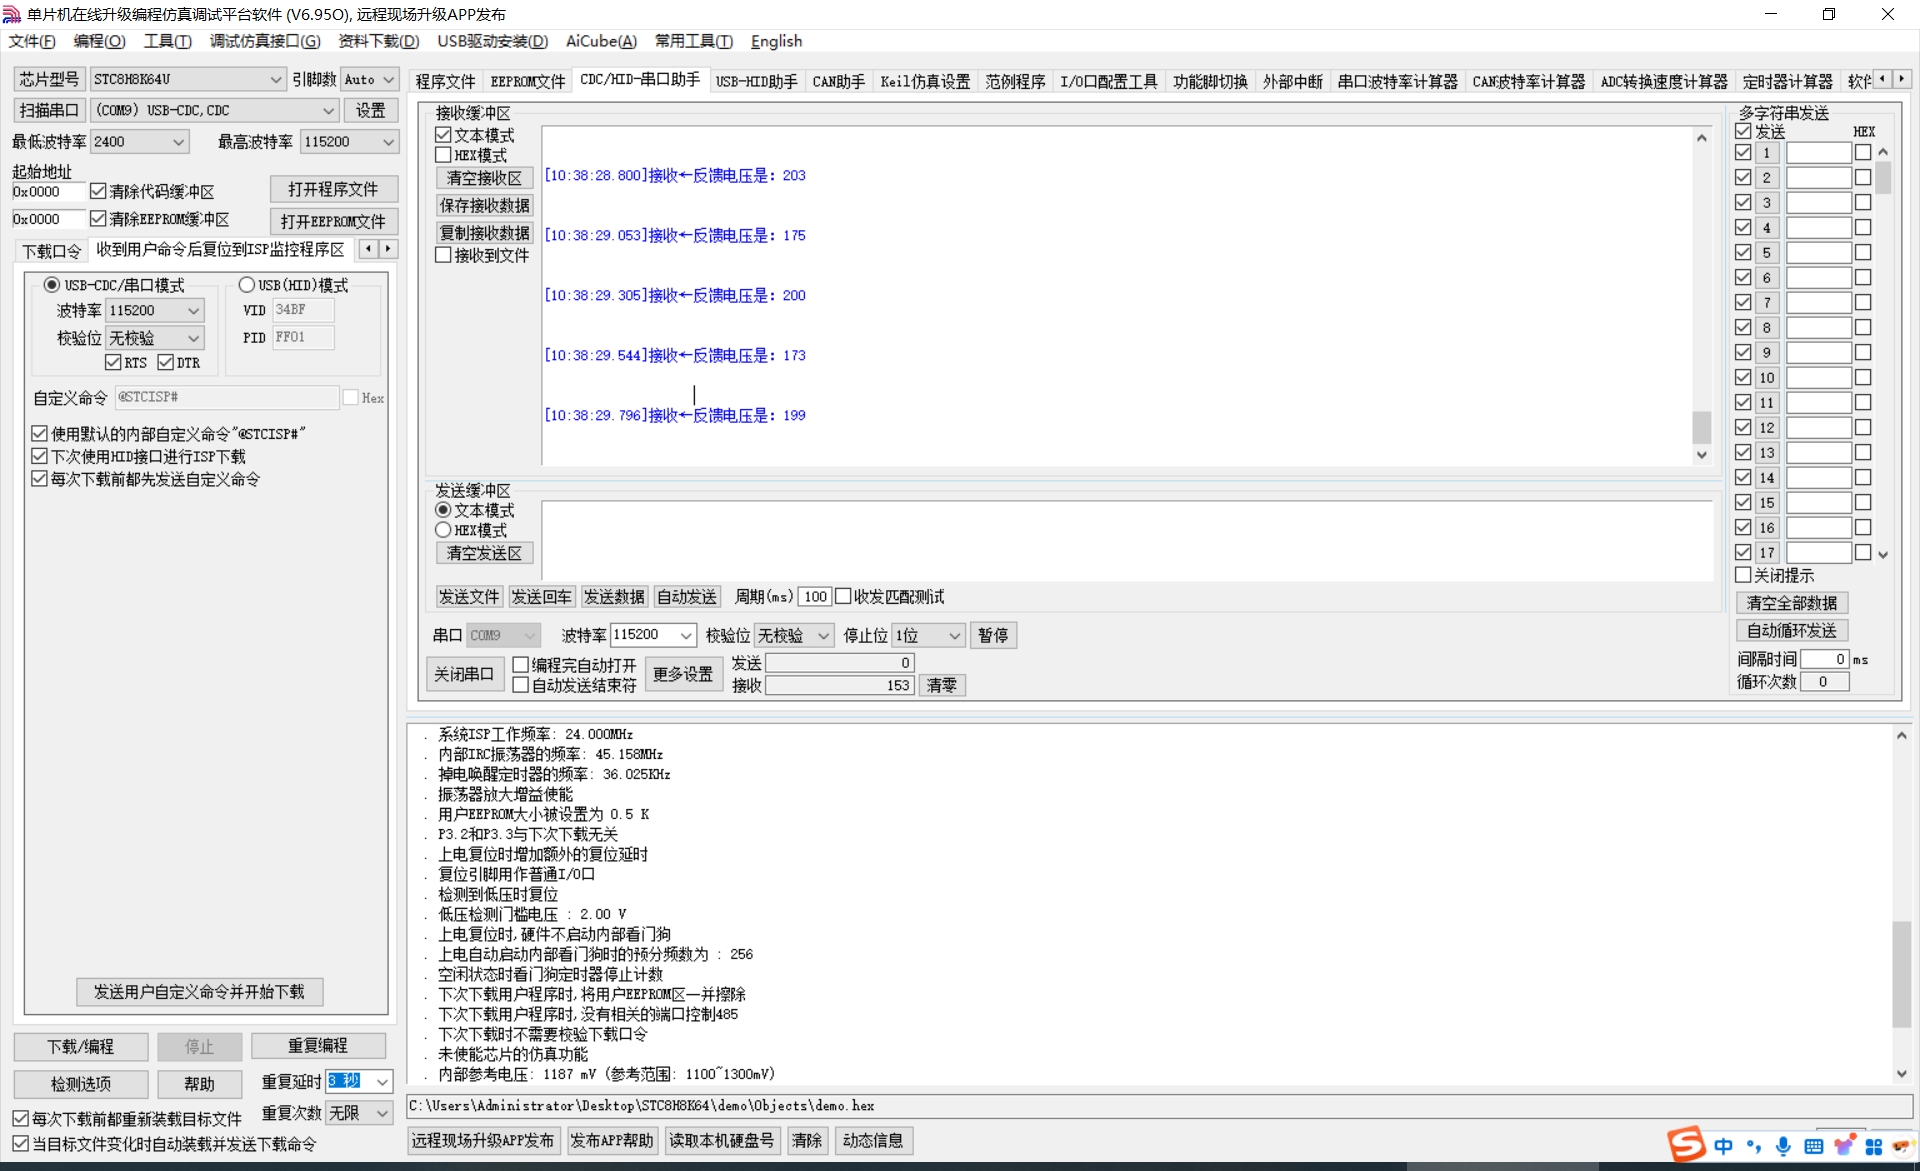Open USB驱动安装(D) menu
The image size is (1920, 1171).
point(492,41)
